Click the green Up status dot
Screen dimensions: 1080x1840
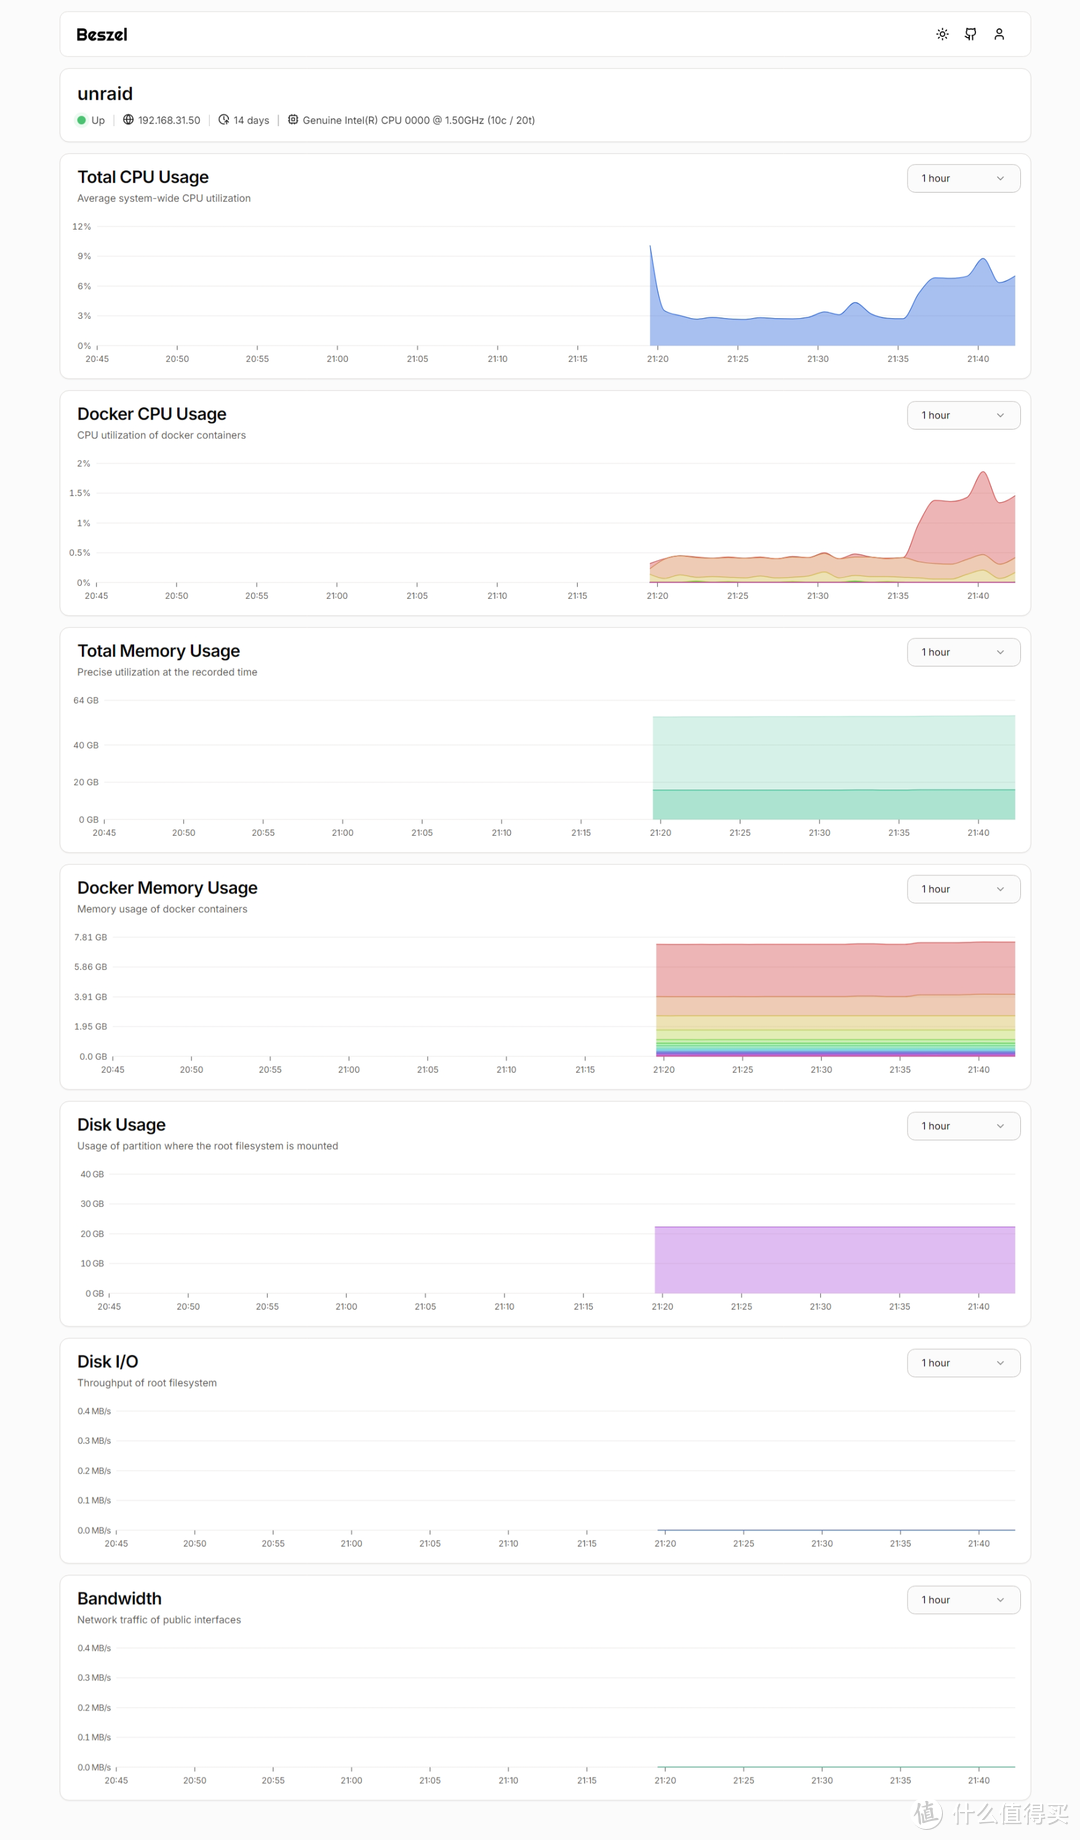(x=82, y=120)
